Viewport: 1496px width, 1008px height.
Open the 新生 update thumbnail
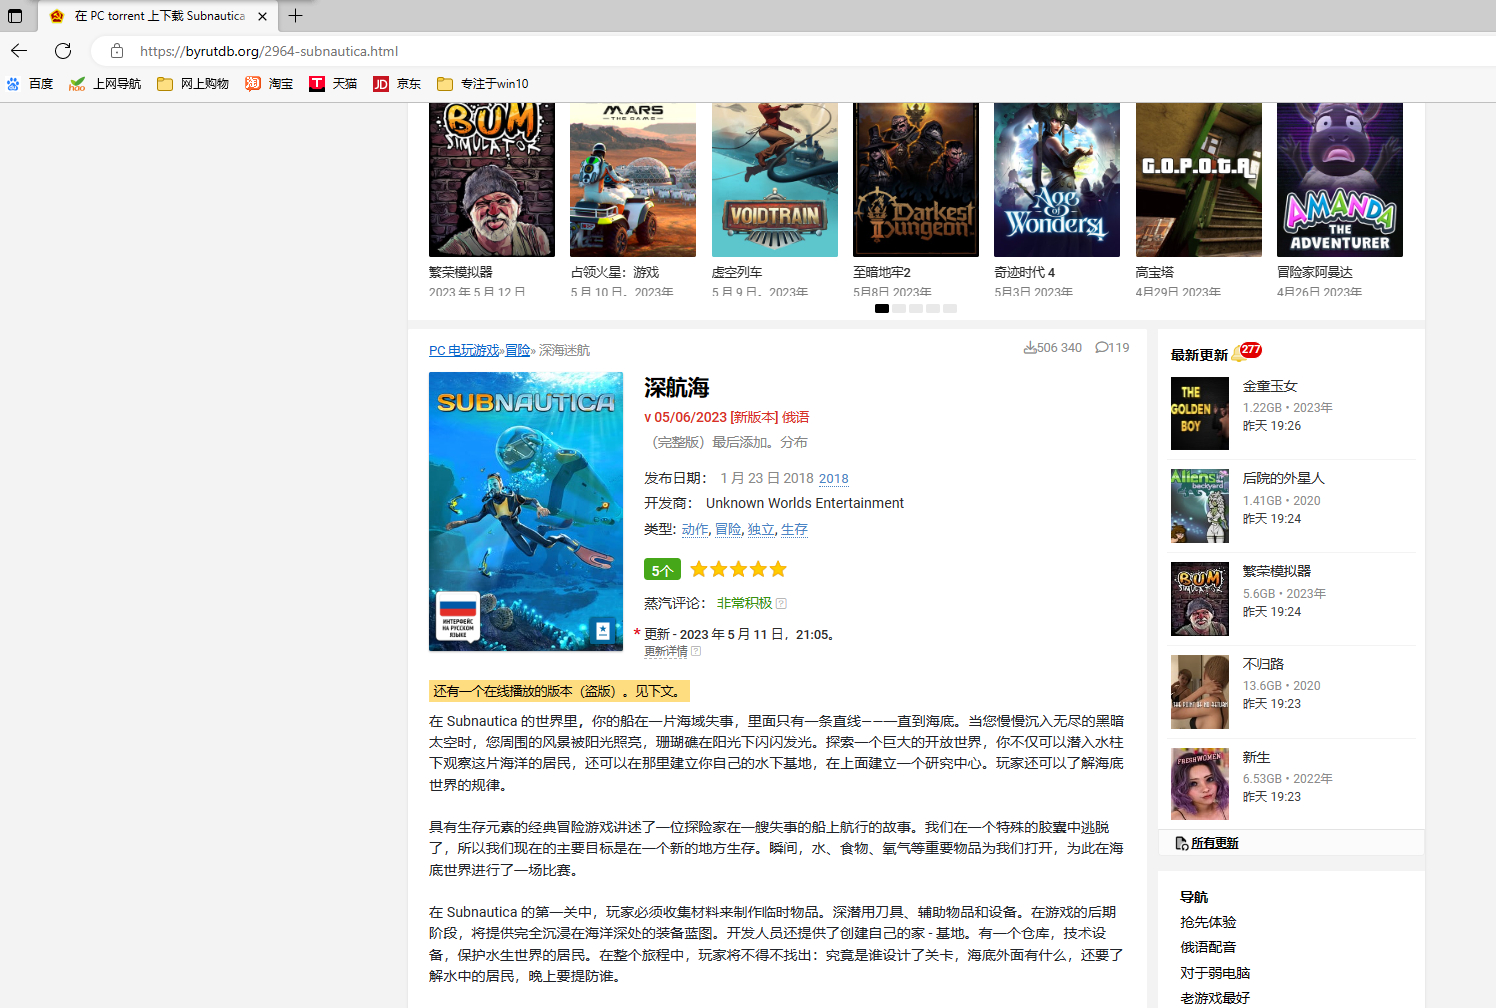click(1200, 784)
